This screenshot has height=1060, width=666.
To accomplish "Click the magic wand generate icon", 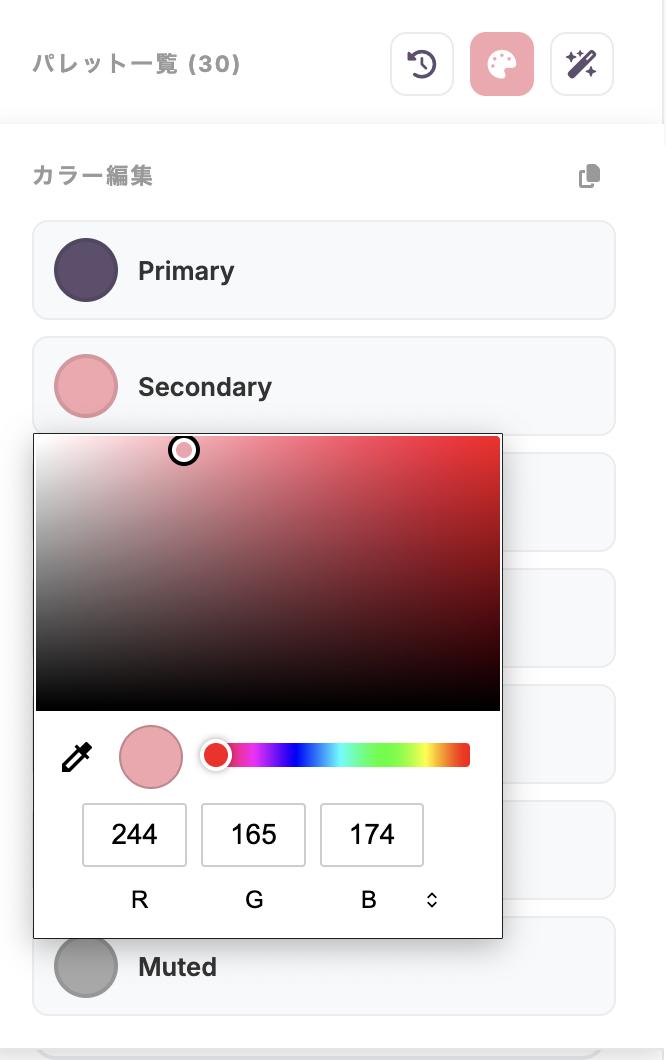I will [582, 65].
